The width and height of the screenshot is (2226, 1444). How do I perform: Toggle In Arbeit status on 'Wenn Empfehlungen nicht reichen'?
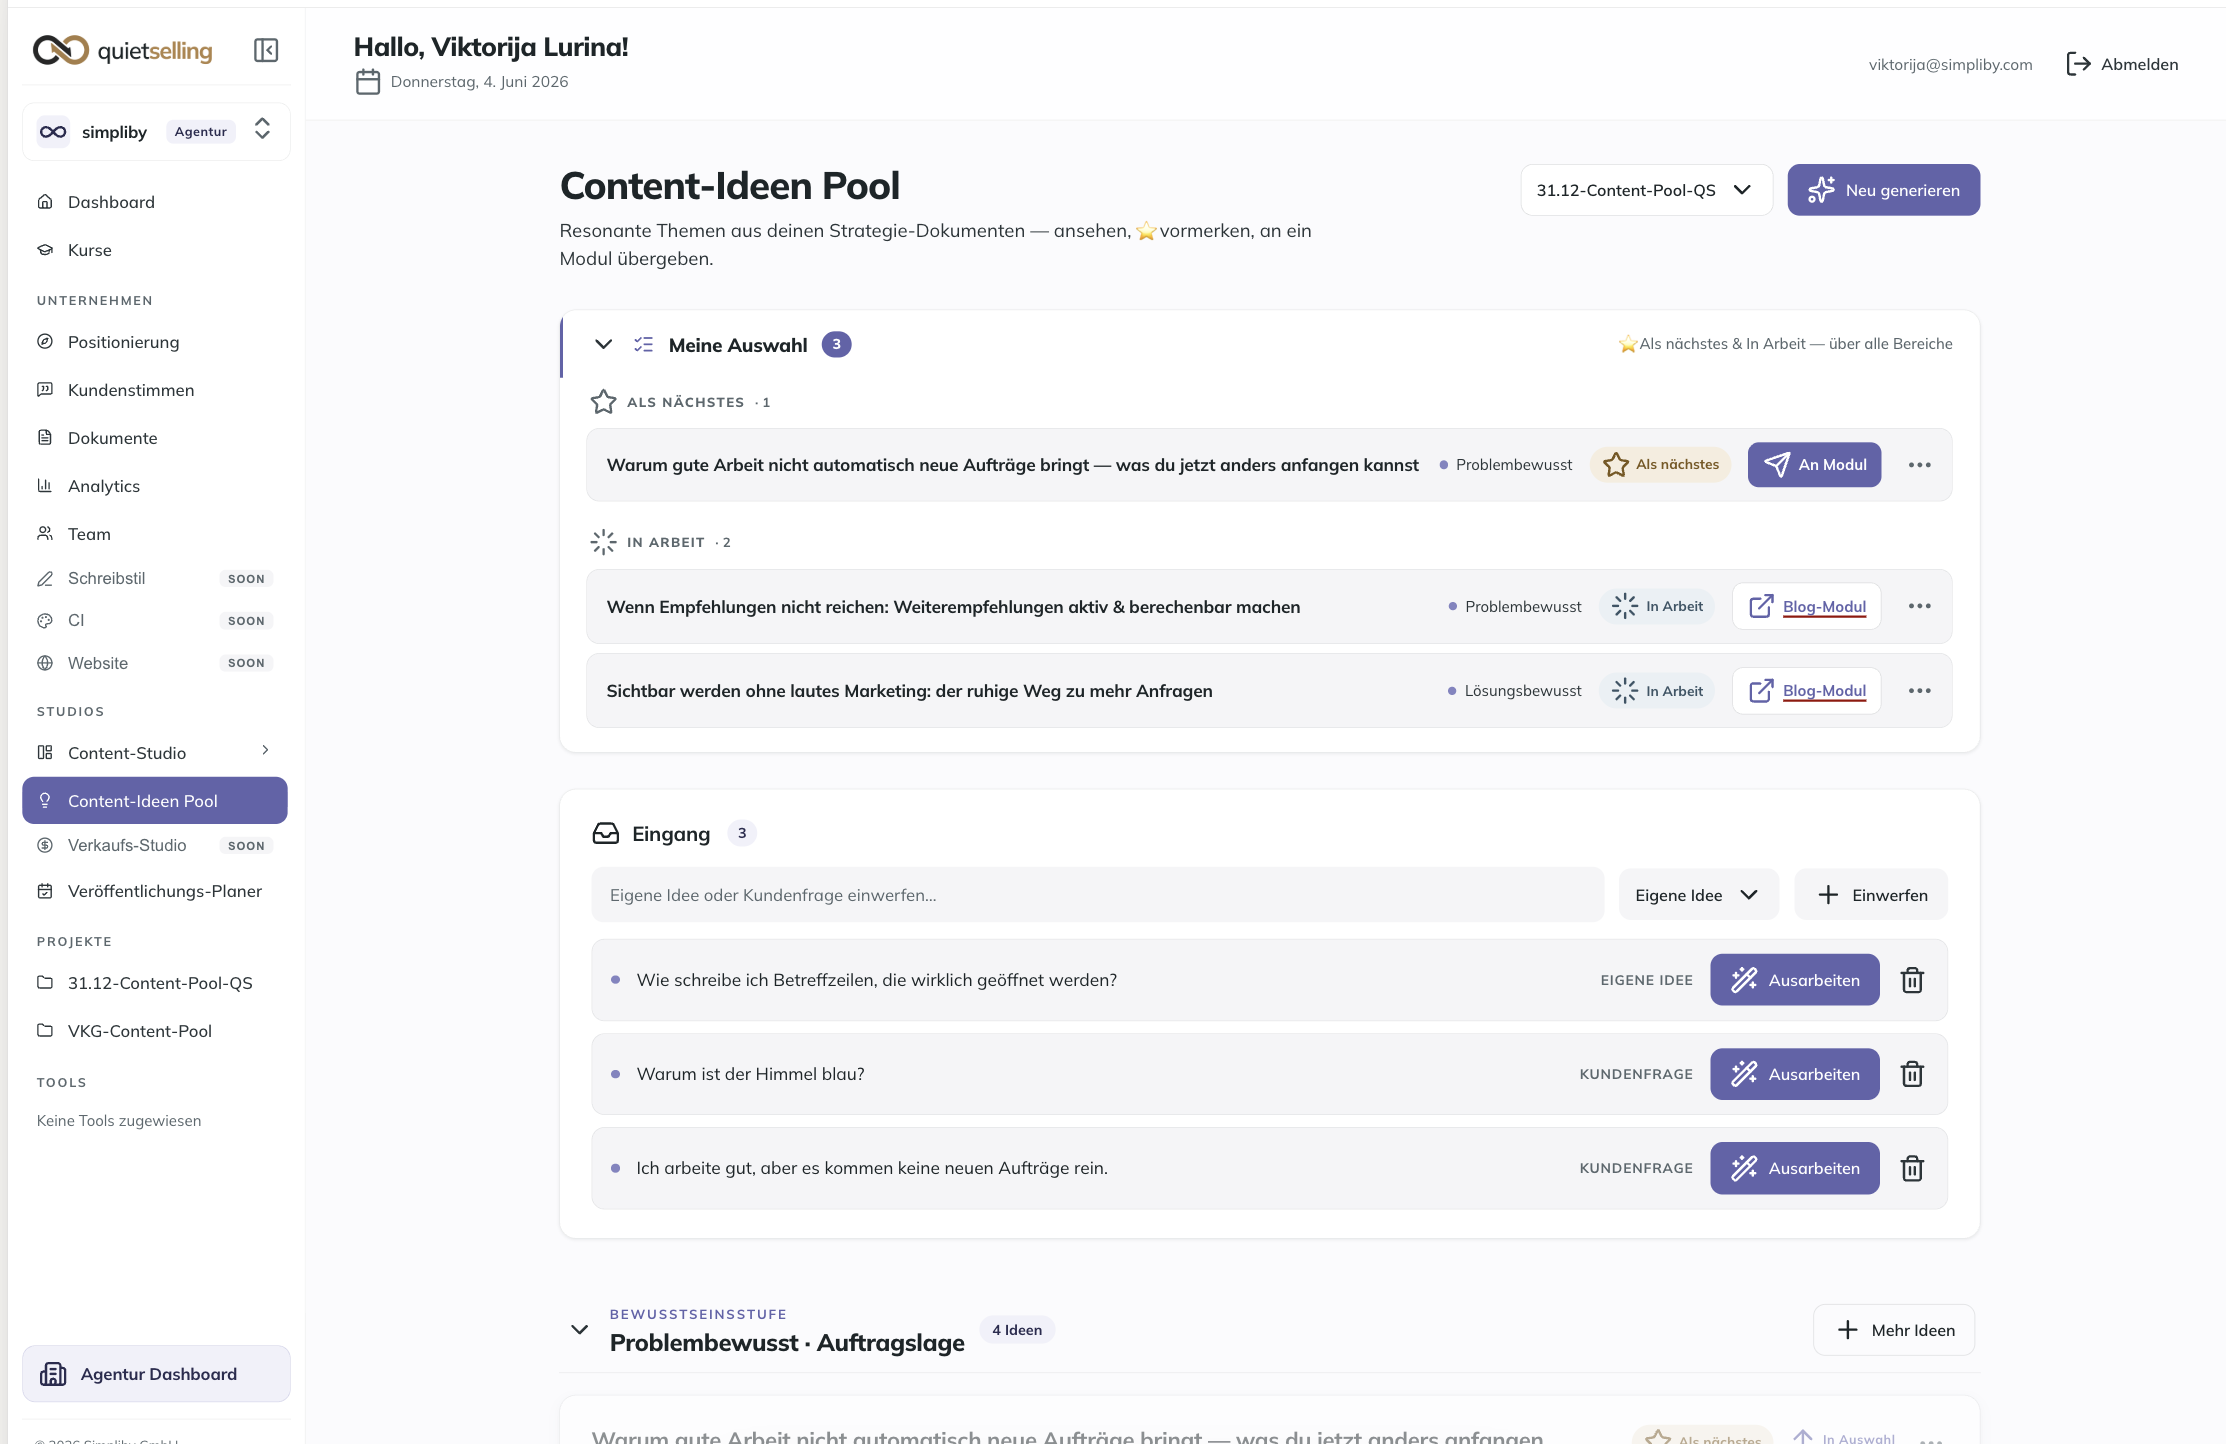1656,606
